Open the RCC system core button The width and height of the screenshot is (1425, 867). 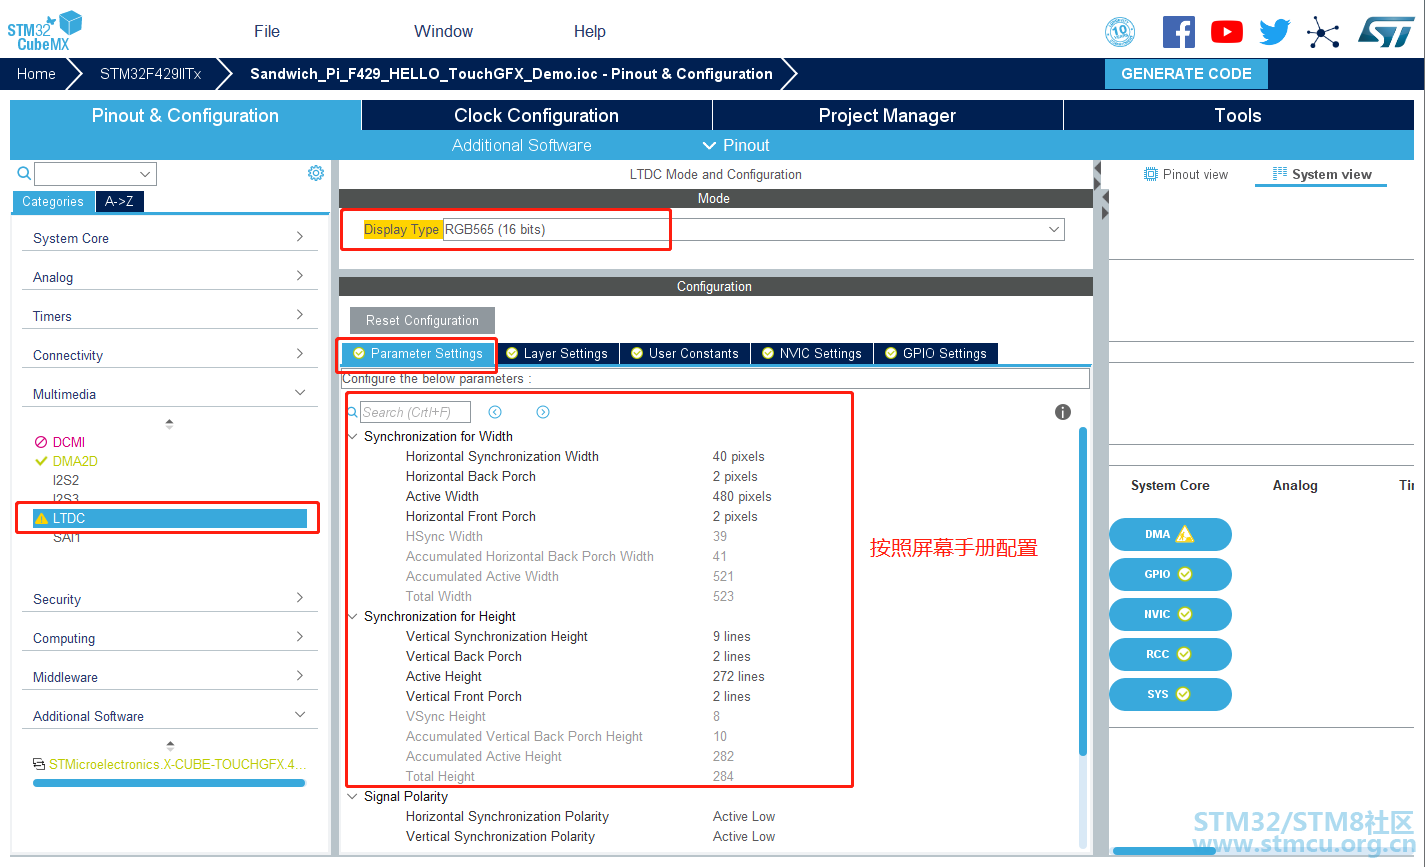tap(1170, 654)
